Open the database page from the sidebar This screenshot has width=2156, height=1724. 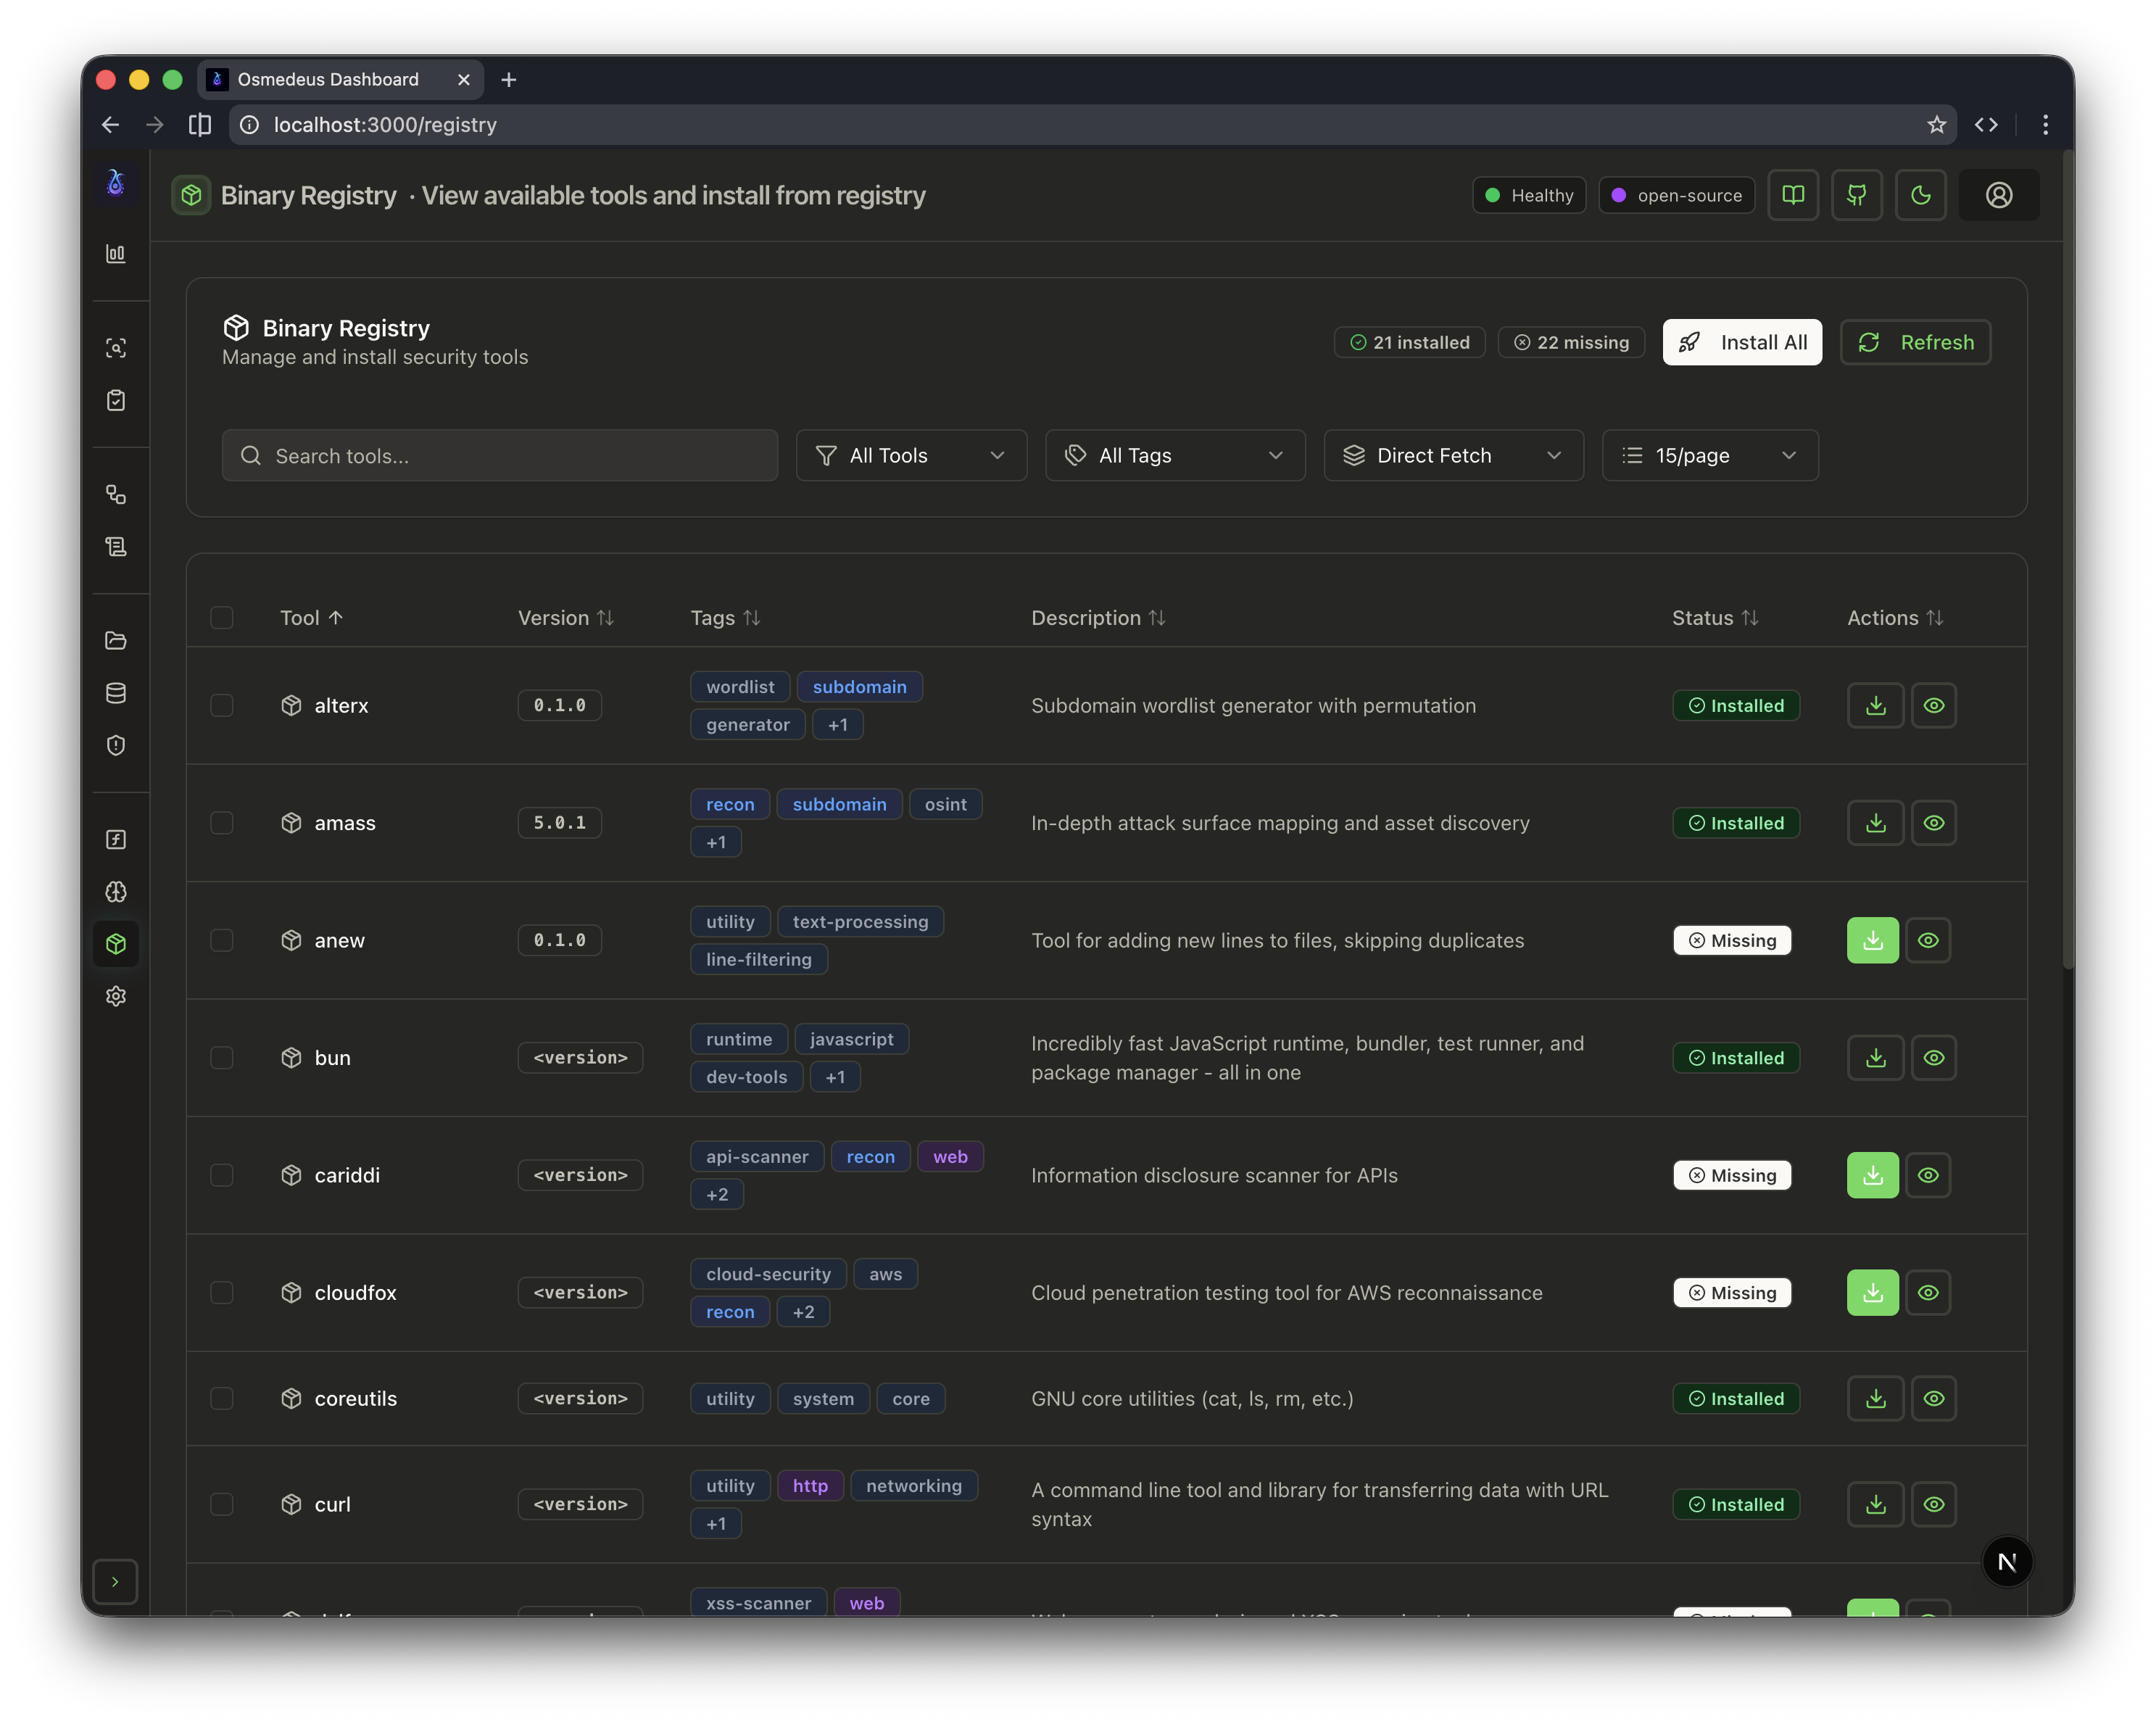click(117, 693)
